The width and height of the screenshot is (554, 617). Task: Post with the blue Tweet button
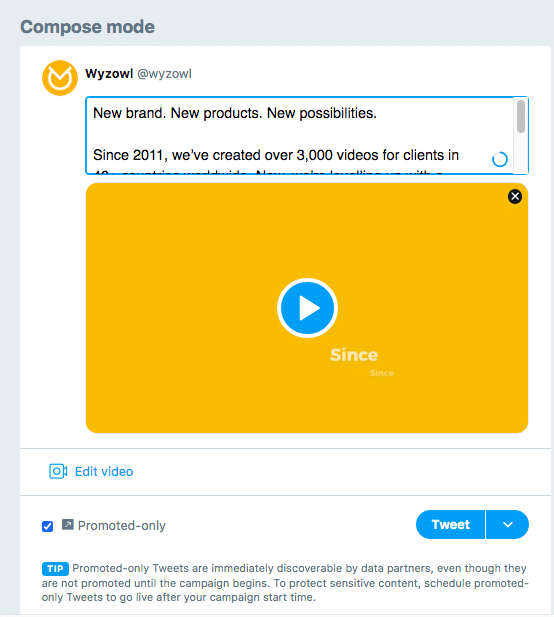click(x=450, y=525)
